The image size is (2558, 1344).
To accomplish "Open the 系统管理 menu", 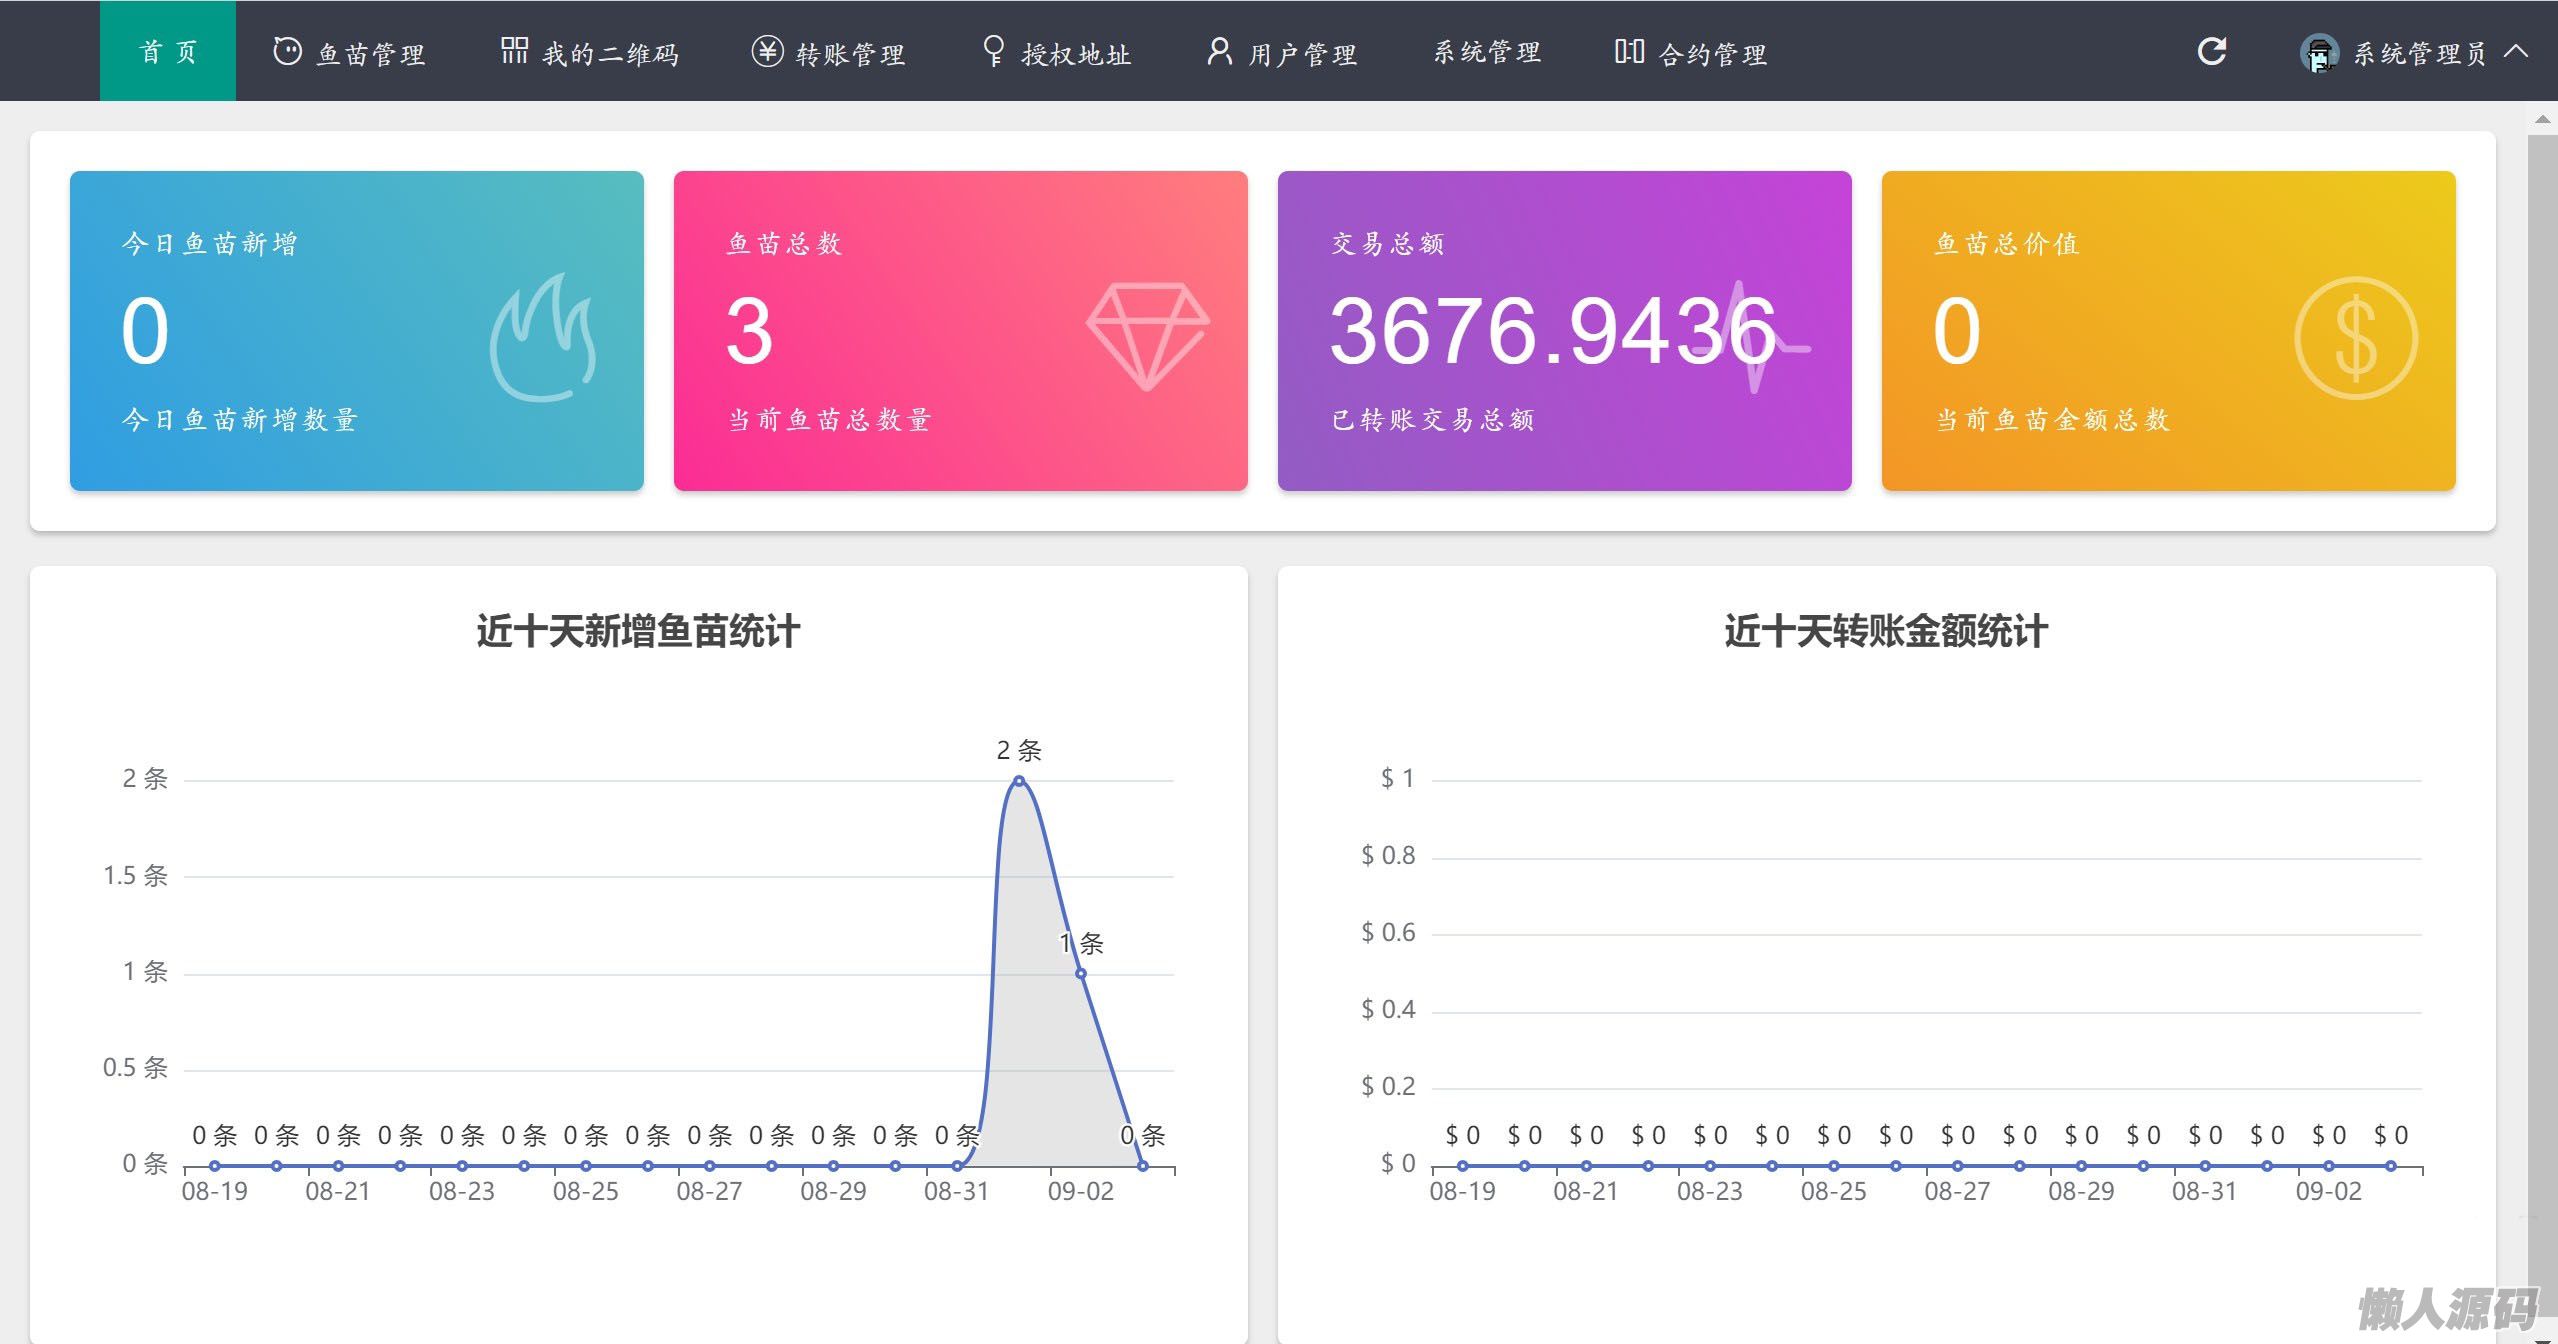I will click(1487, 53).
